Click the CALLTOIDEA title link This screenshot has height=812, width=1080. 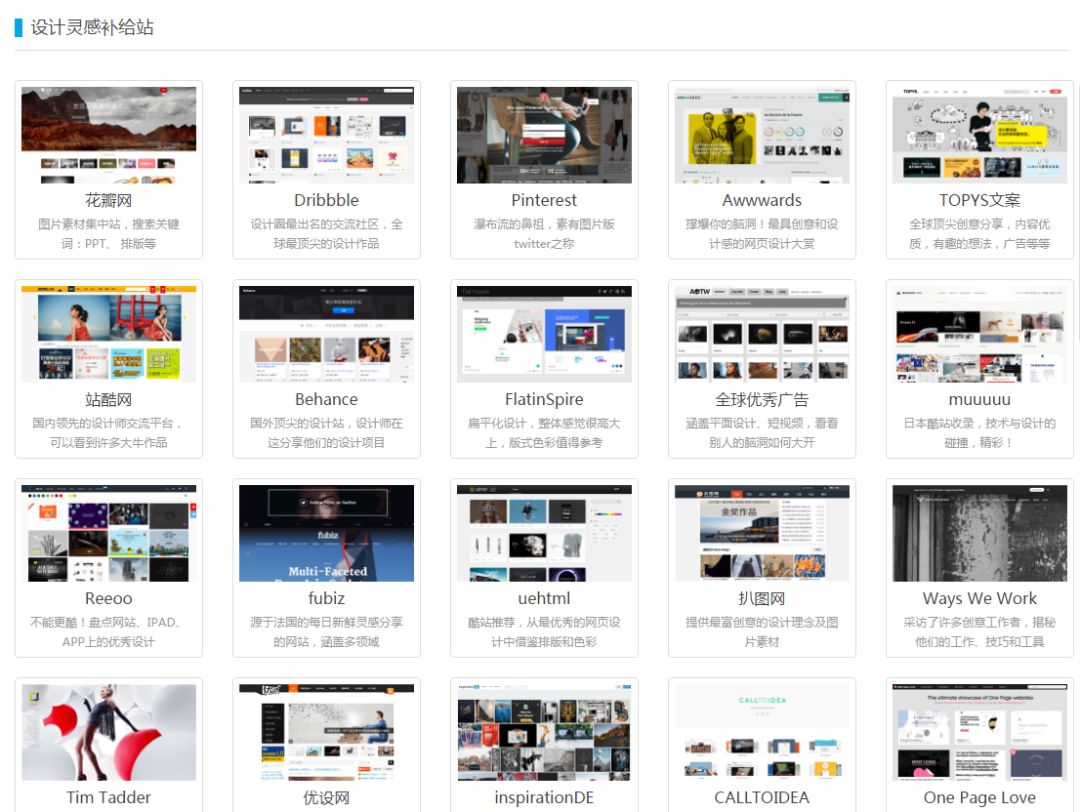click(762, 798)
